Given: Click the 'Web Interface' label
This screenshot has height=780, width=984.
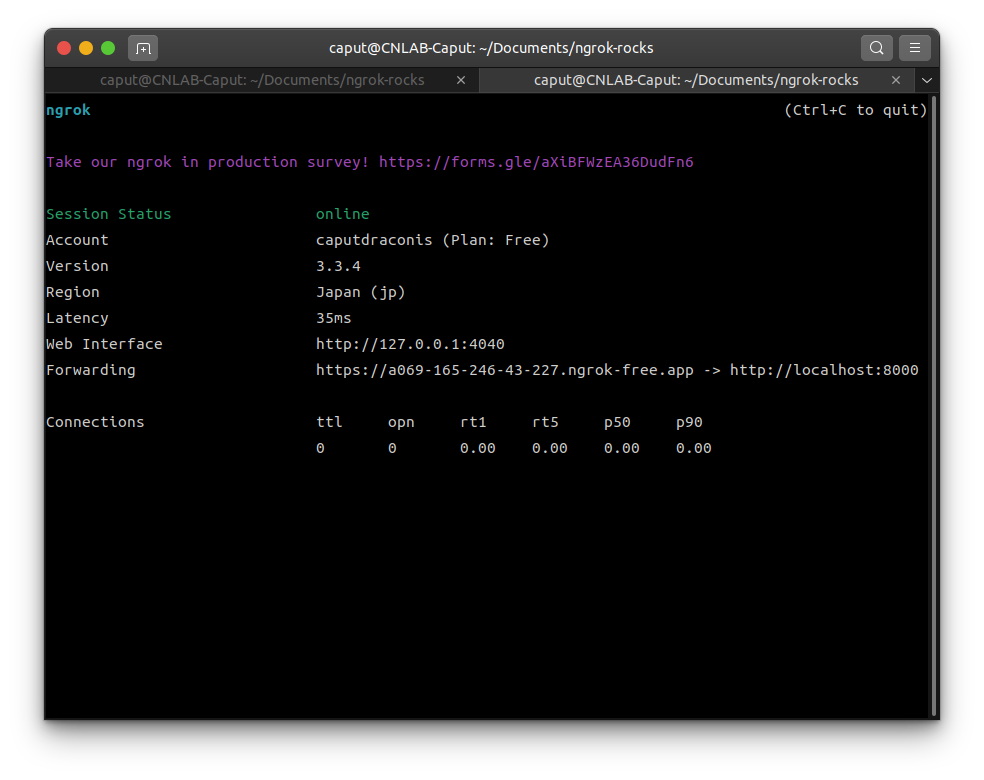Looking at the screenshot, I should tap(104, 344).
